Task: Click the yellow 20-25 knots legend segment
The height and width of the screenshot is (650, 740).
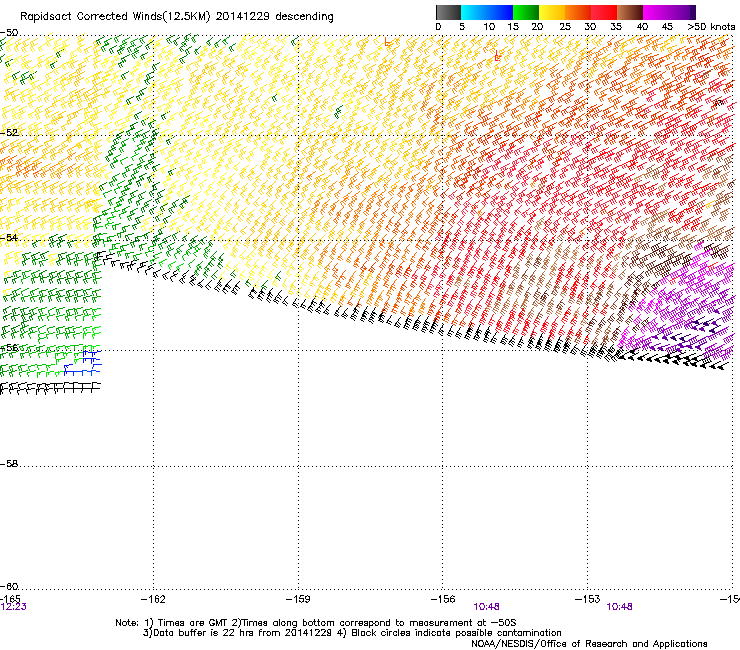Action: coord(552,12)
